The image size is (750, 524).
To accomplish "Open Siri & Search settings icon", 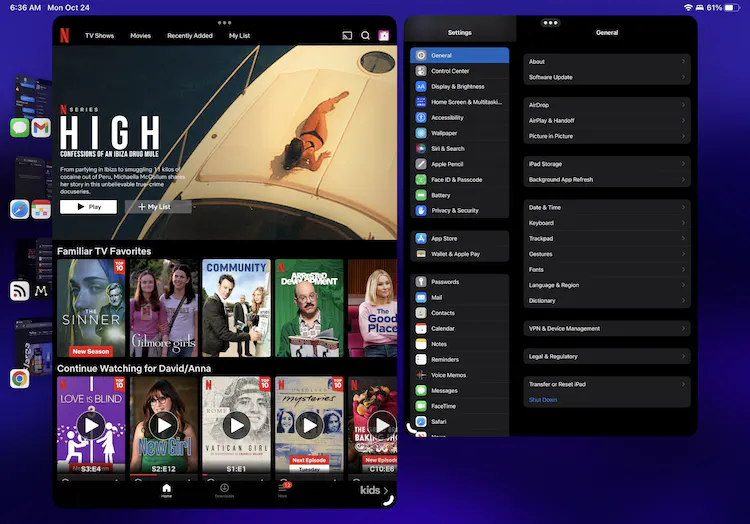I will [421, 148].
